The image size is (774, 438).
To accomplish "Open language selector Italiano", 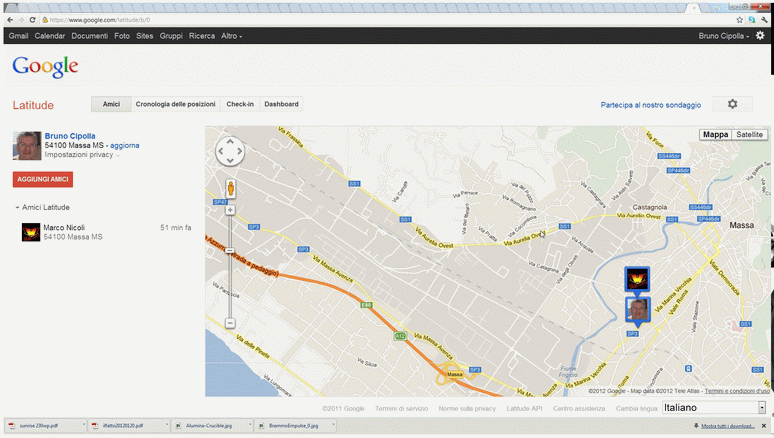I will click(x=714, y=407).
